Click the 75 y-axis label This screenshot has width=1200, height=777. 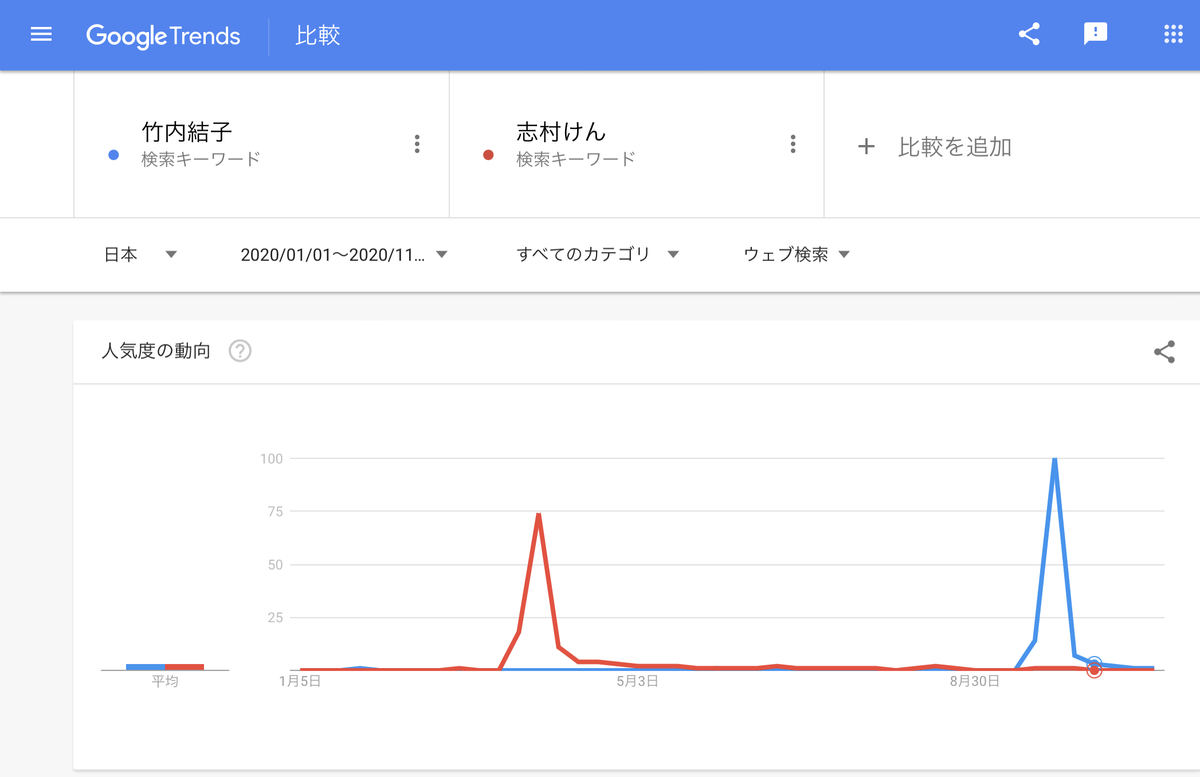click(276, 512)
